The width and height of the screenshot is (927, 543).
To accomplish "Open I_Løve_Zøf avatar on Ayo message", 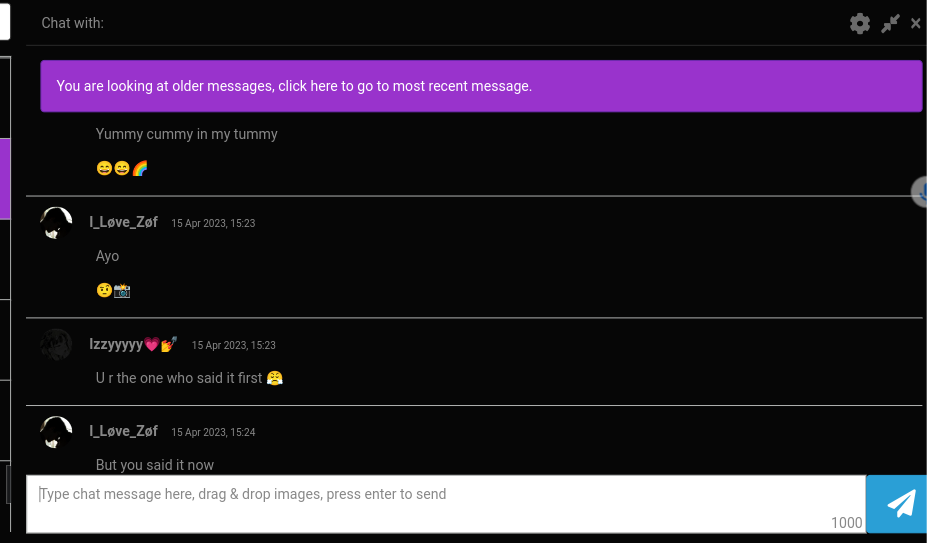I will [56, 223].
